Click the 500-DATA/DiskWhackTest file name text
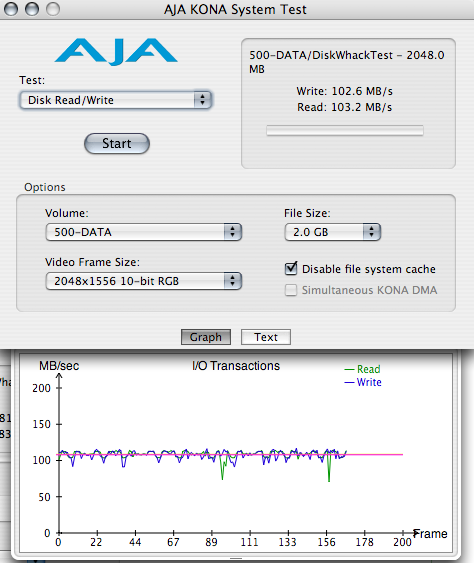 tap(347, 62)
